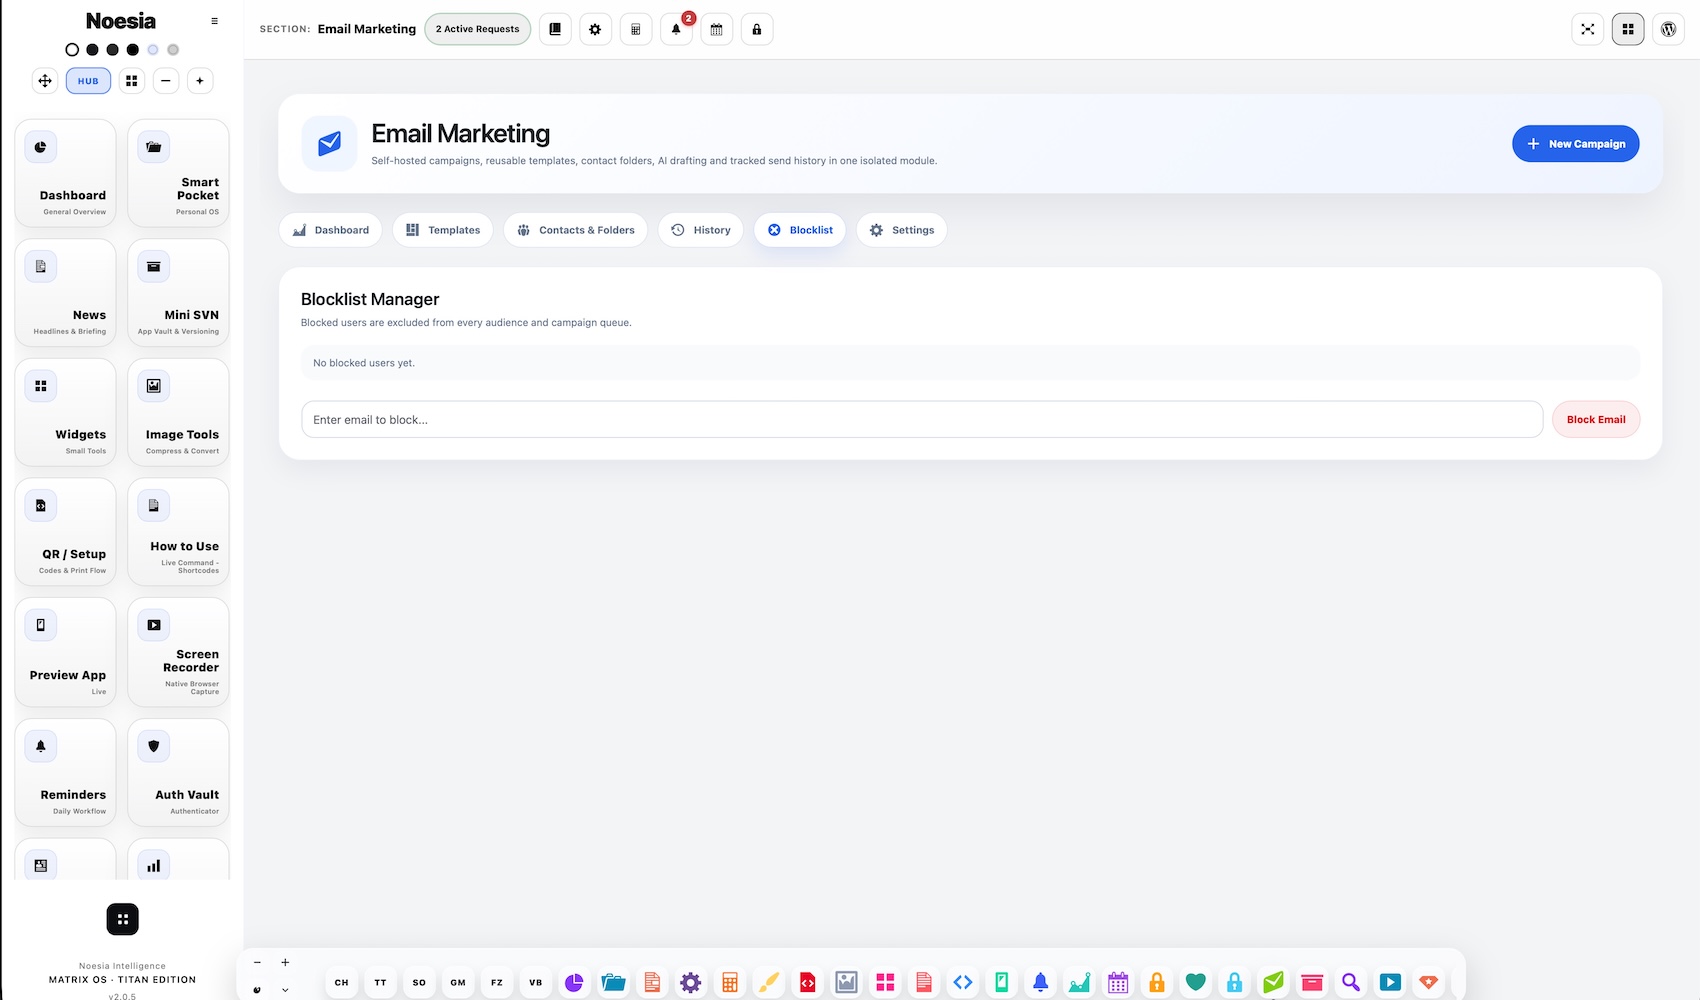Select the light blue theme color dot
1700x1000 pixels.
153,49
